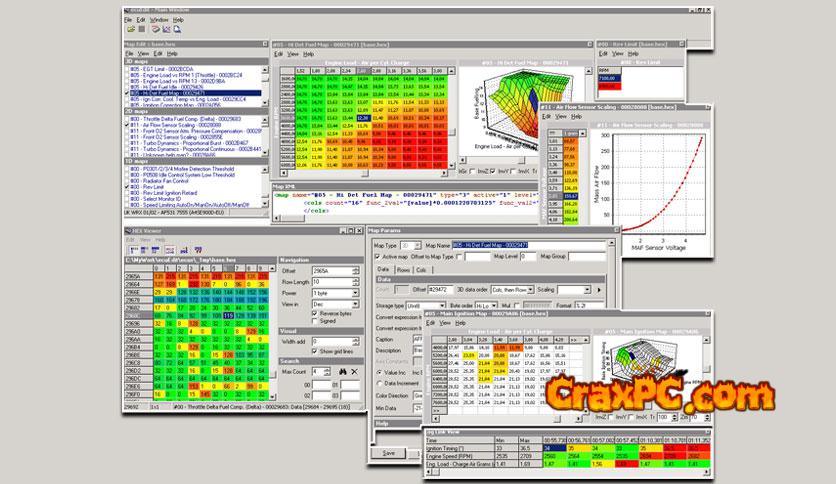Select the Value Inc radio button

[x=380, y=373]
